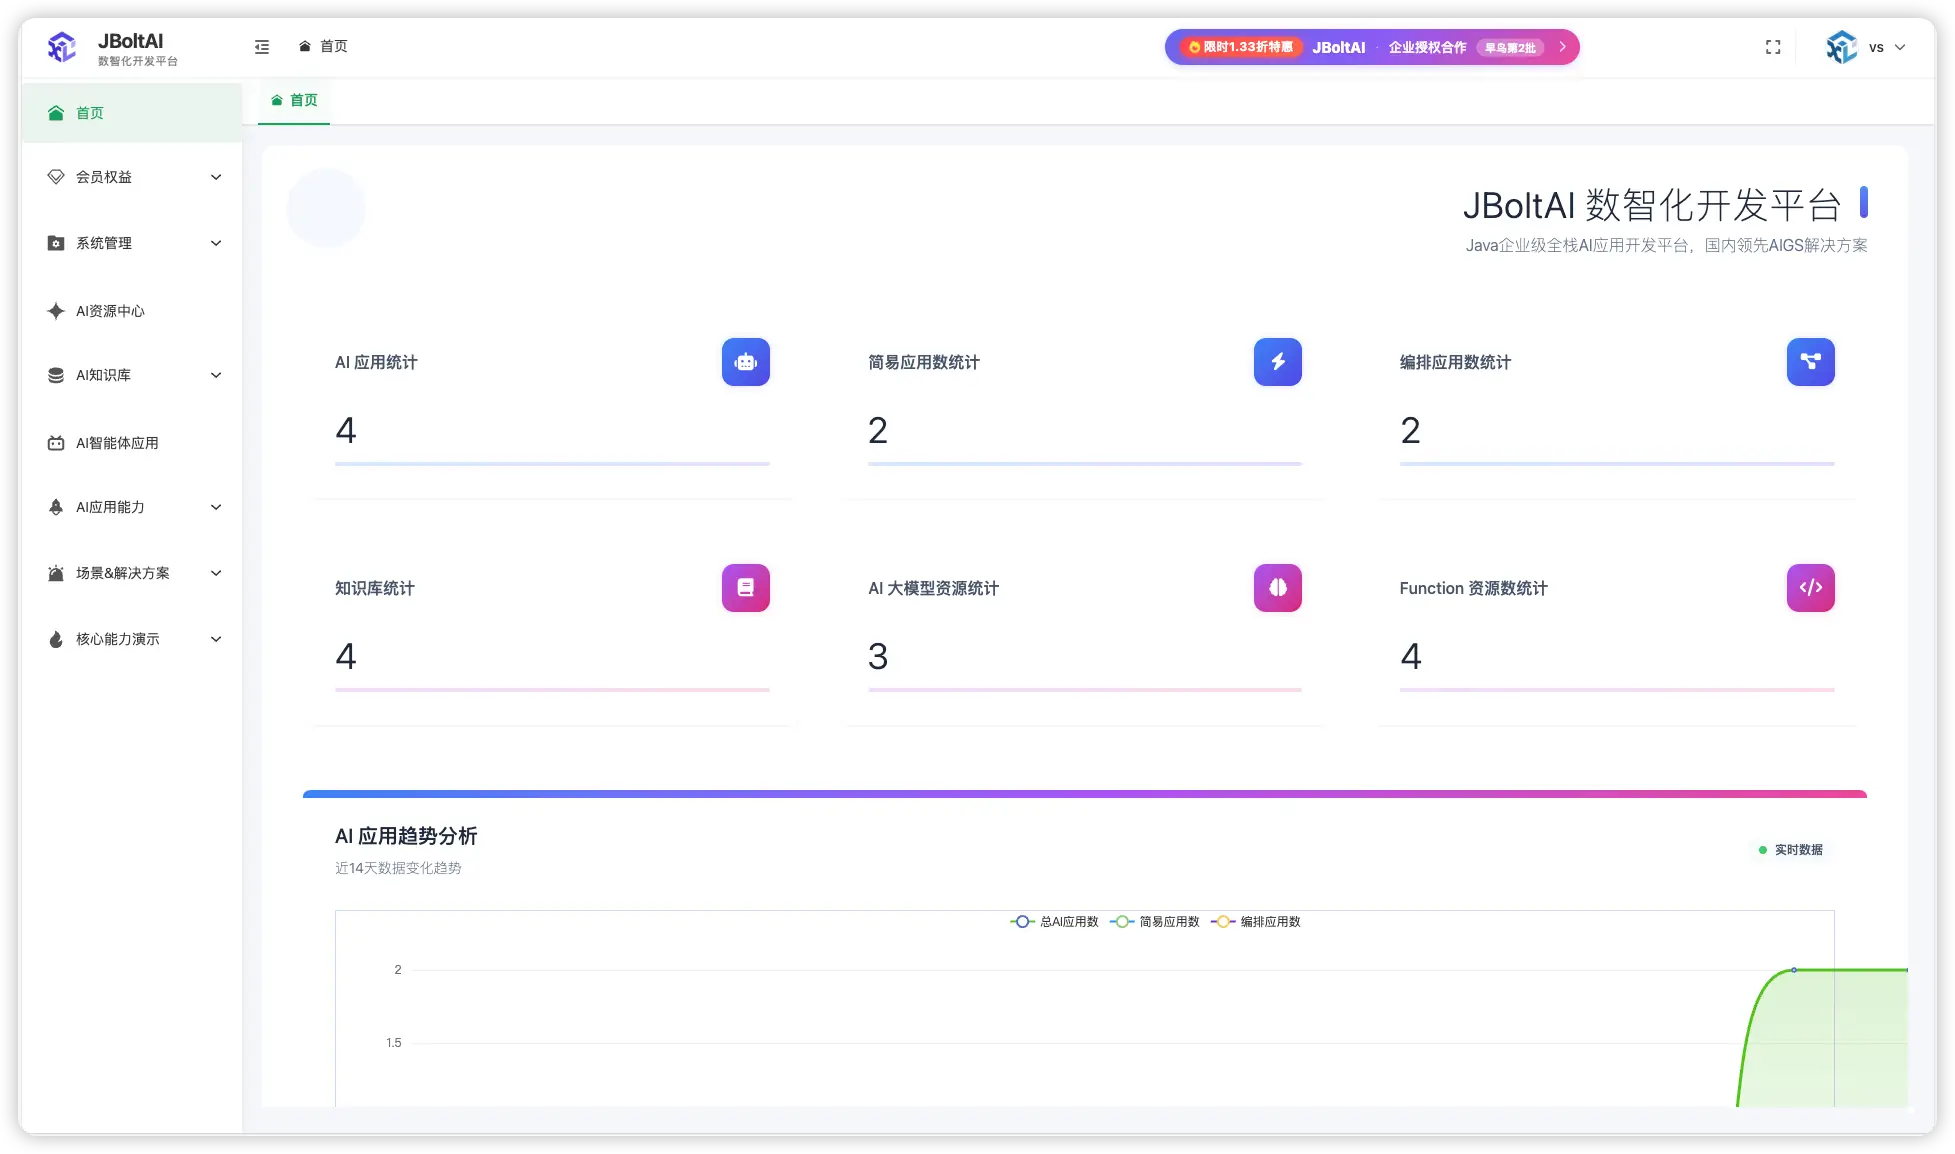This screenshot has width=1955, height=1154.
Task: Expand the AI知识库 menu chevron
Action: (216, 375)
